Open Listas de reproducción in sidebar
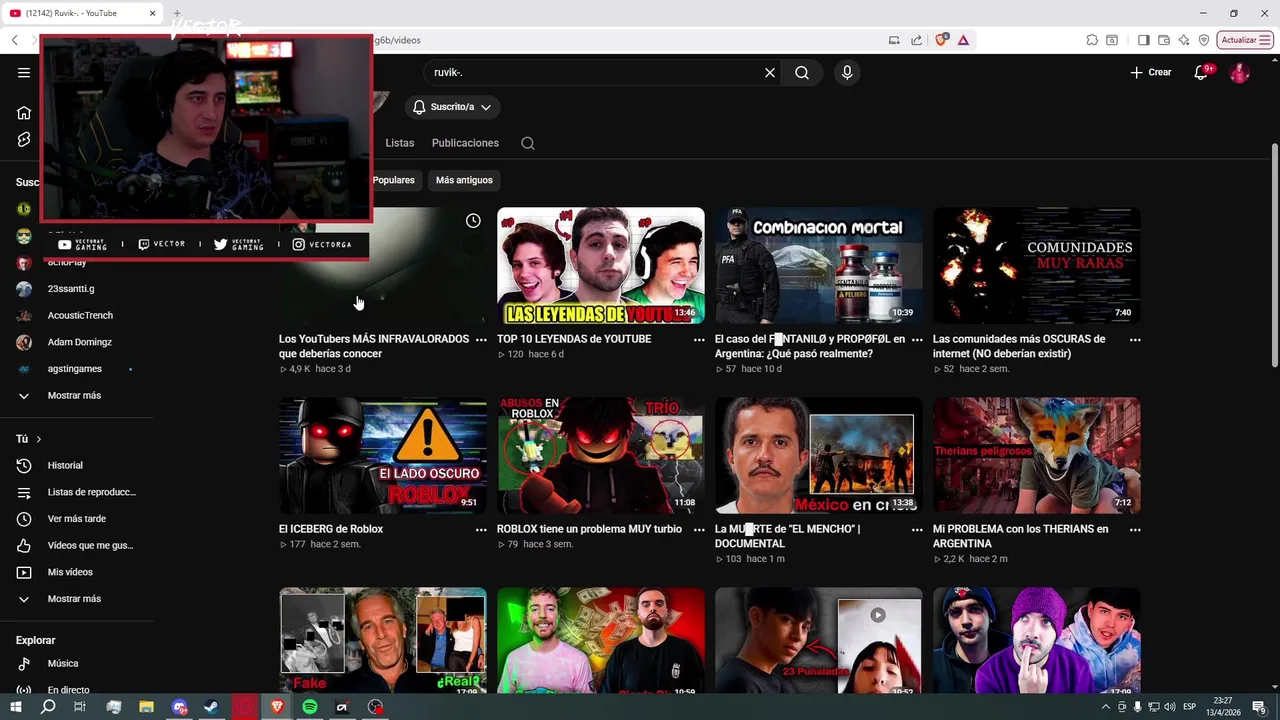The image size is (1280, 720). 77,493
